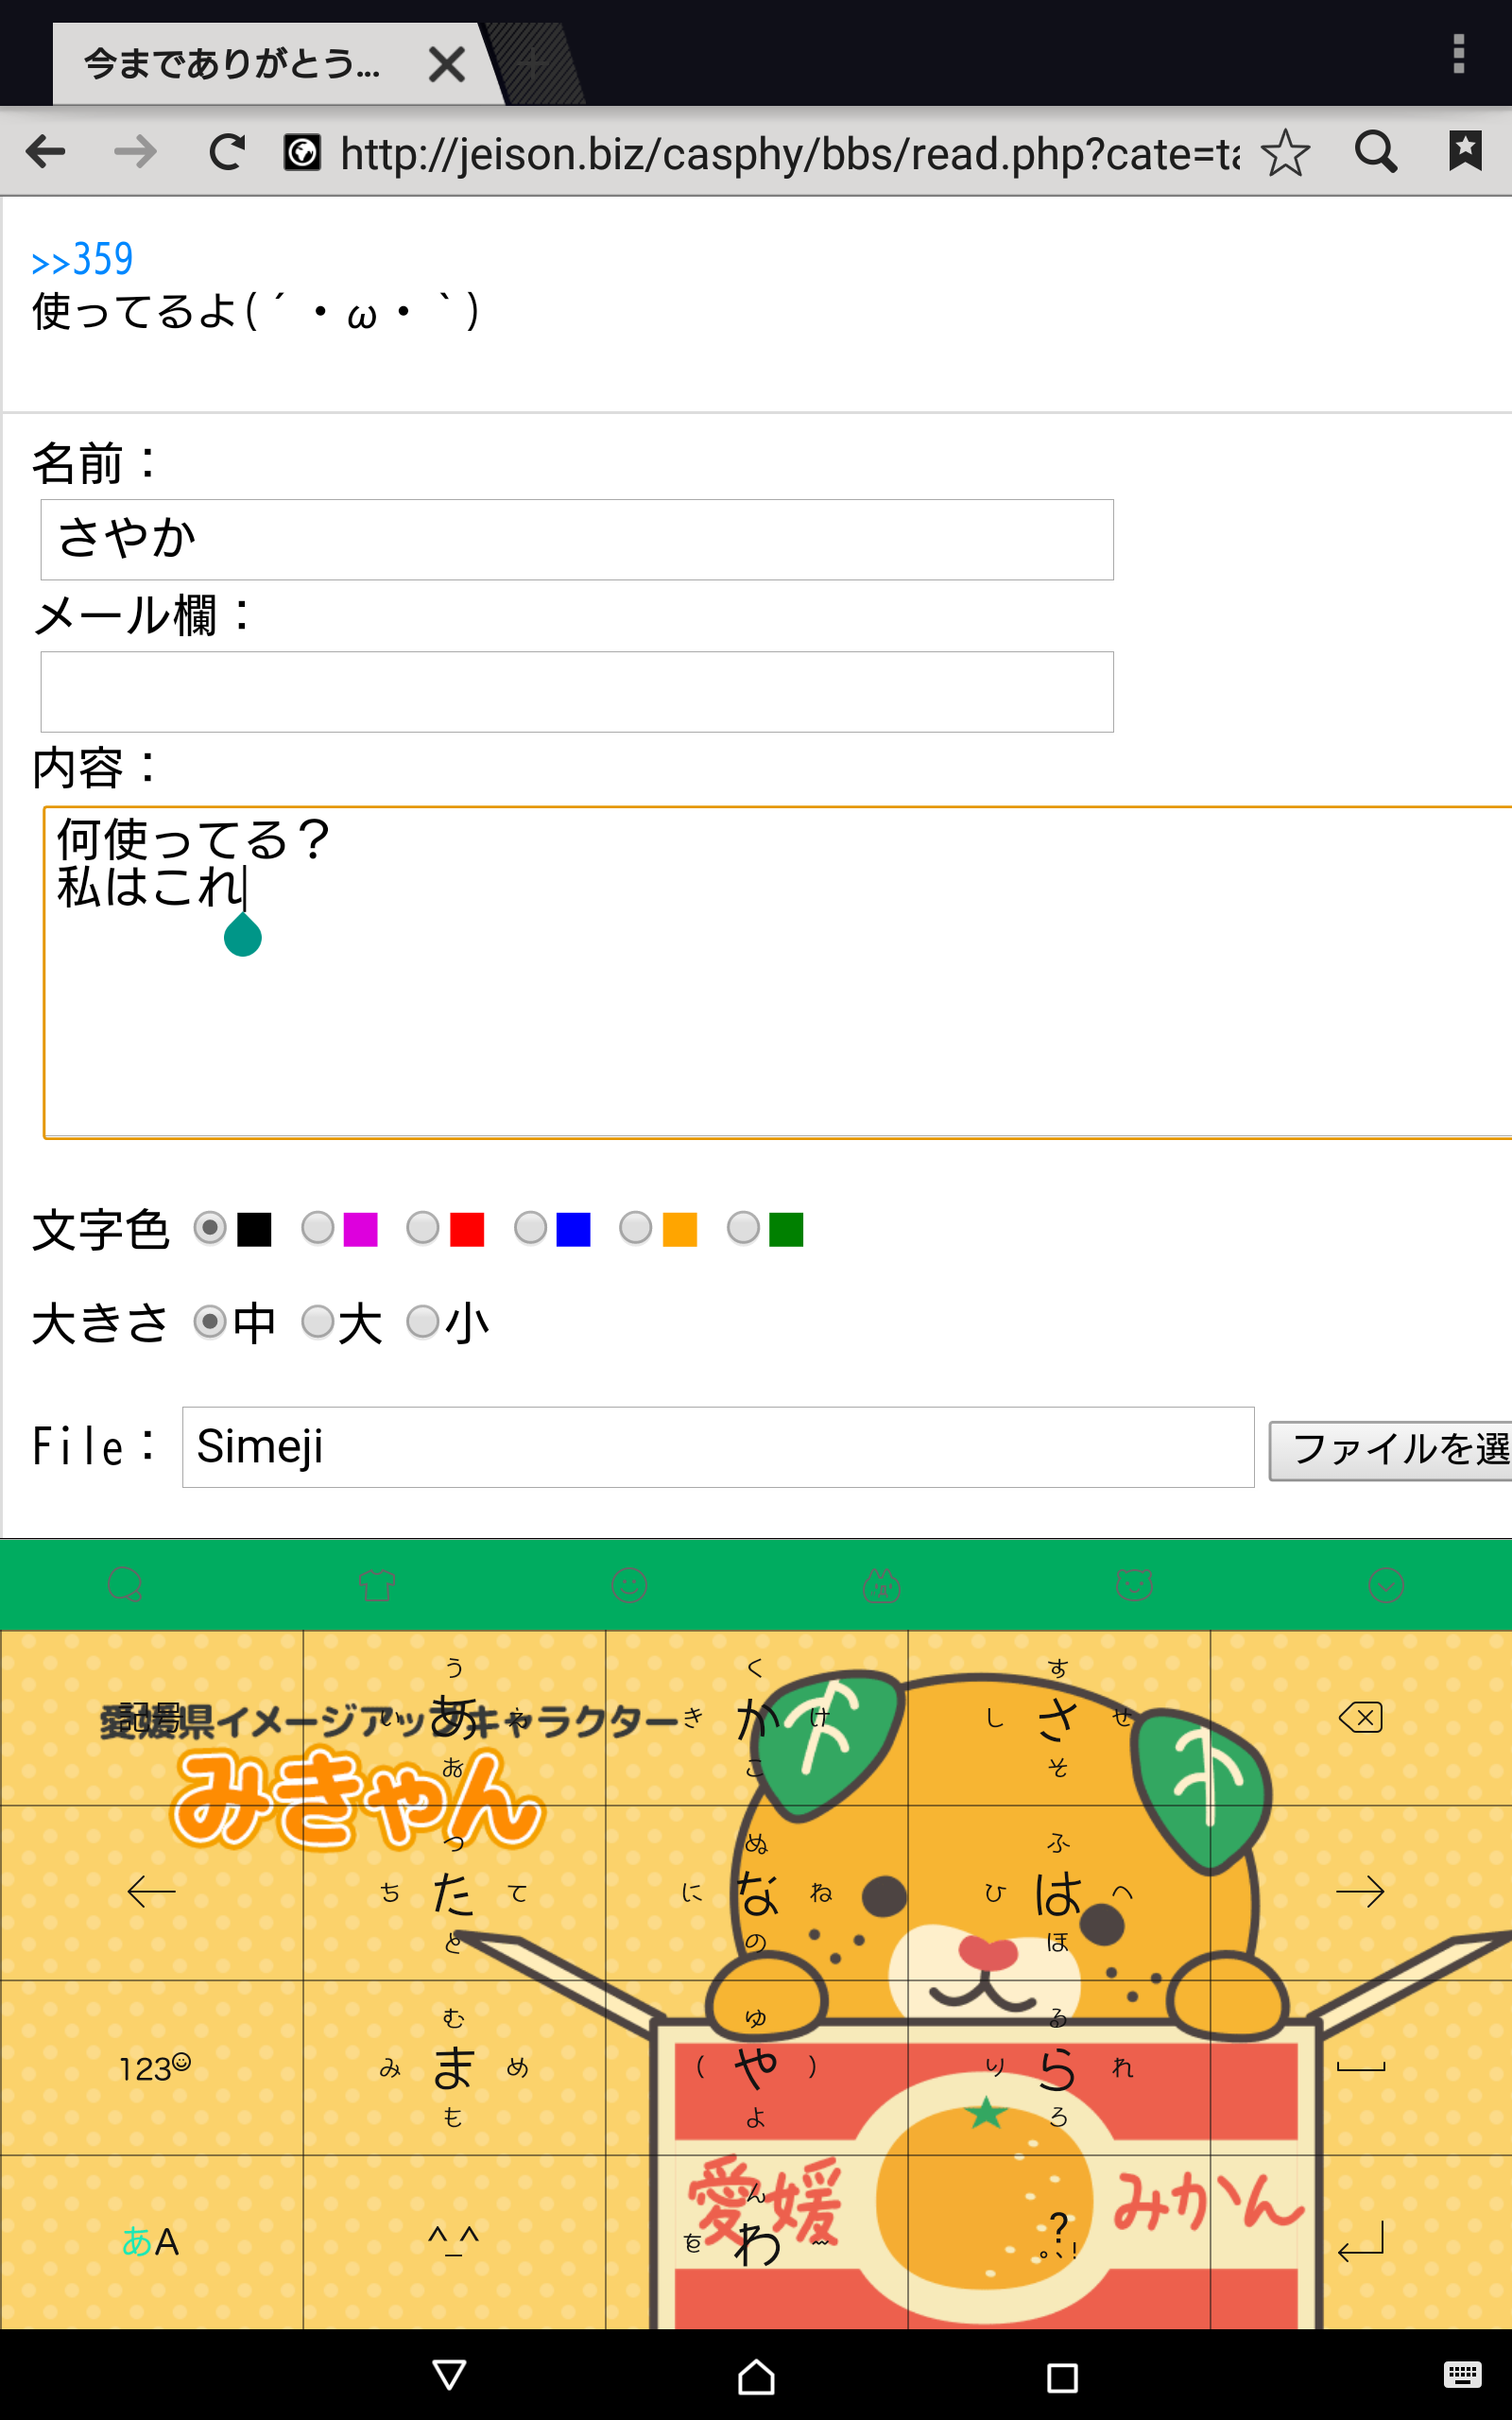Focus the メール欄 input field
The width and height of the screenshot is (1512, 2420).
pos(576,692)
